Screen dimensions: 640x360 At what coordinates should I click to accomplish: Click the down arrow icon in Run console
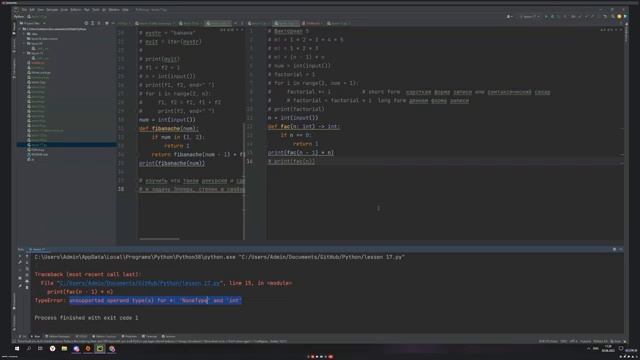tap(27, 262)
